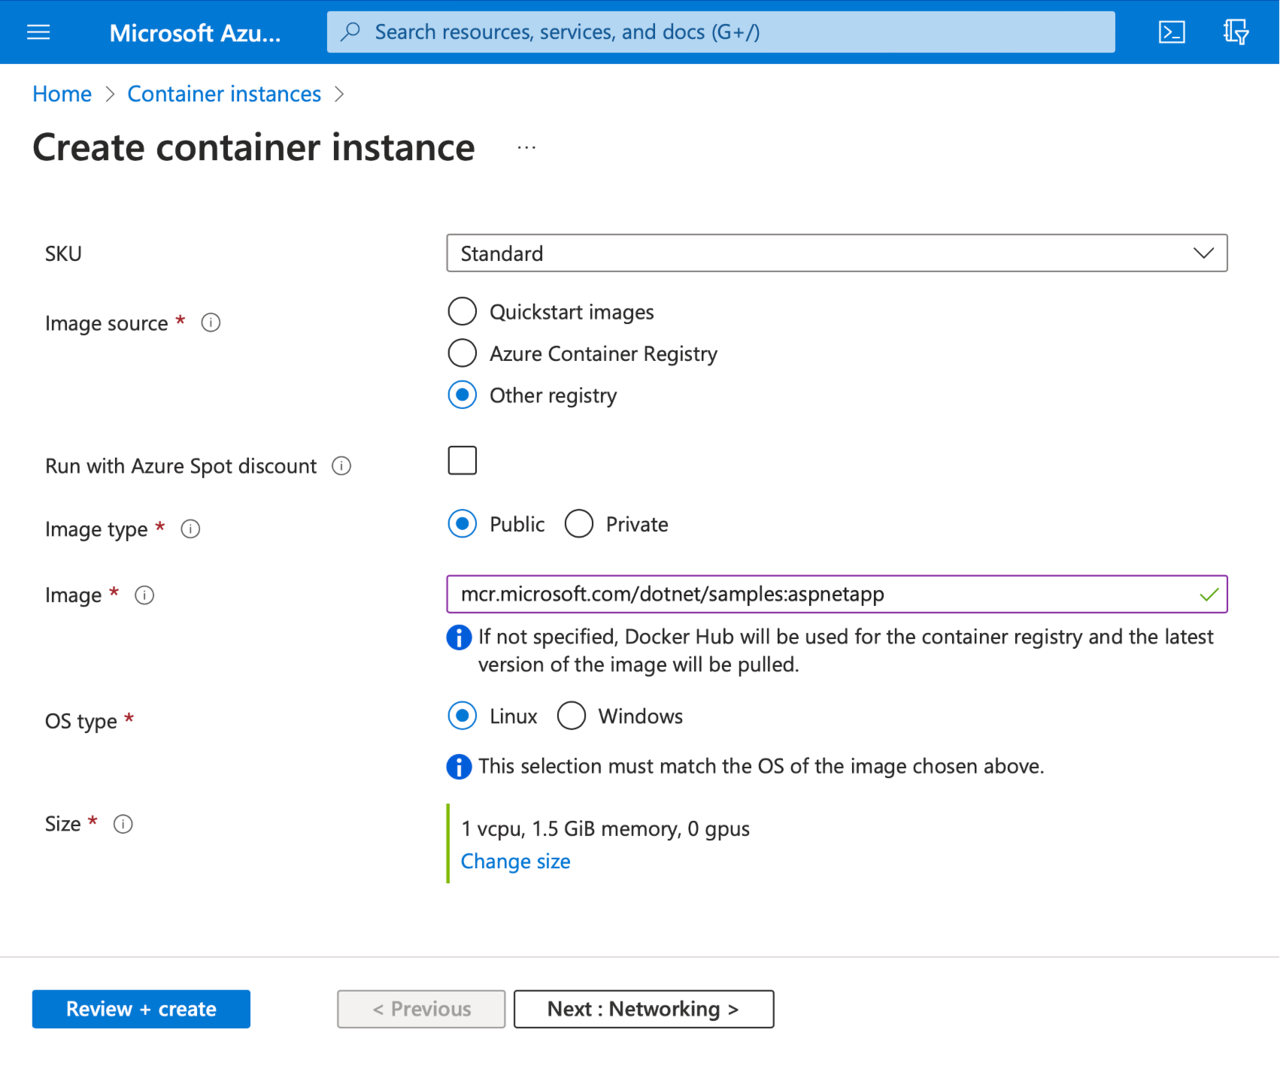The width and height of the screenshot is (1280, 1069).
Task: Navigate back via the Home breadcrumb
Action: pyautogui.click(x=61, y=93)
